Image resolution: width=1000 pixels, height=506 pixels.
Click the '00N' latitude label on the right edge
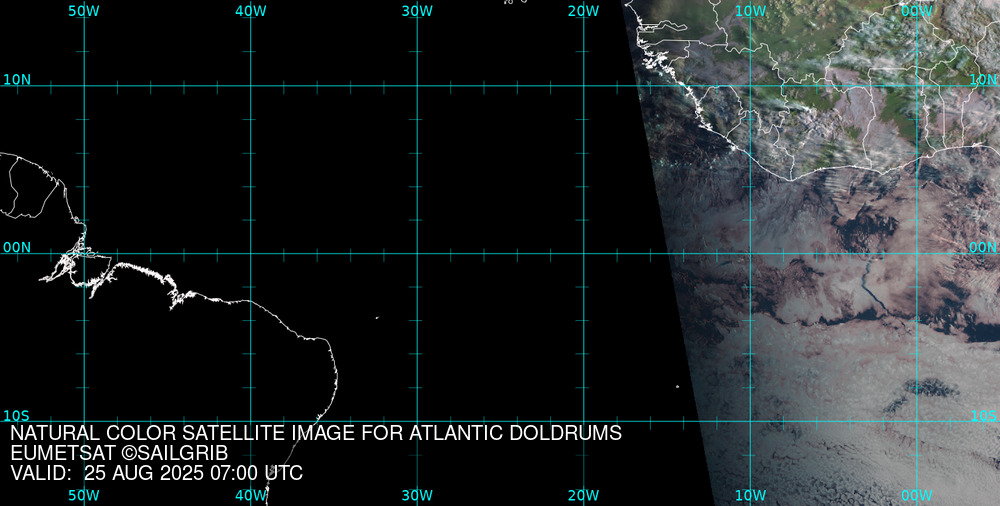983,248
